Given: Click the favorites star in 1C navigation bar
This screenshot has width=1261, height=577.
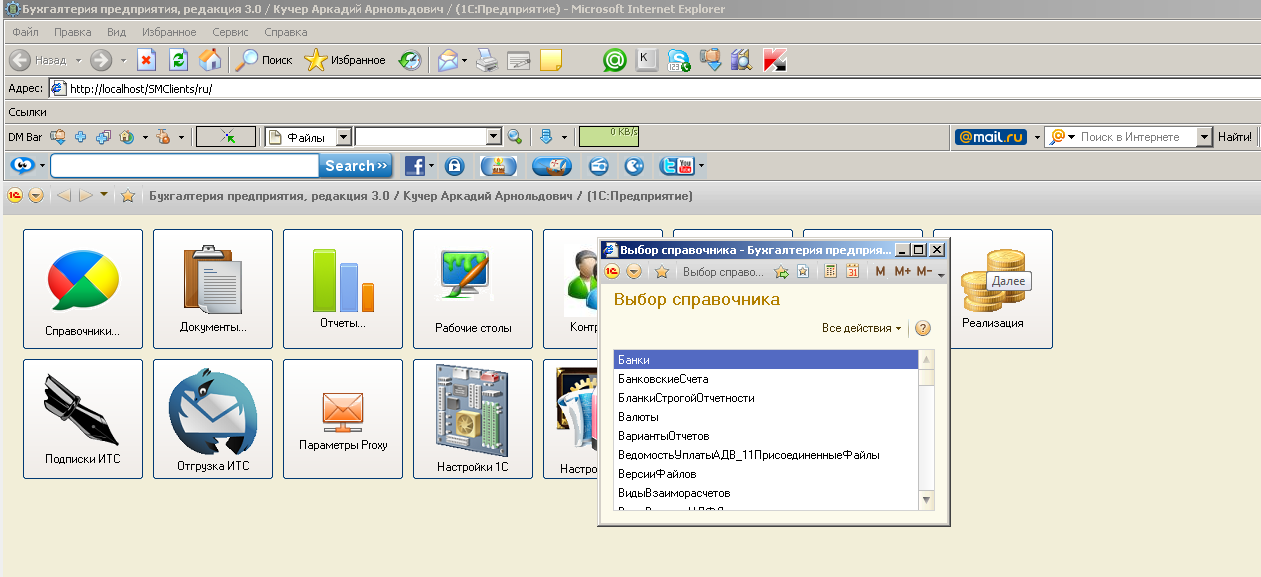Looking at the screenshot, I should coord(128,196).
